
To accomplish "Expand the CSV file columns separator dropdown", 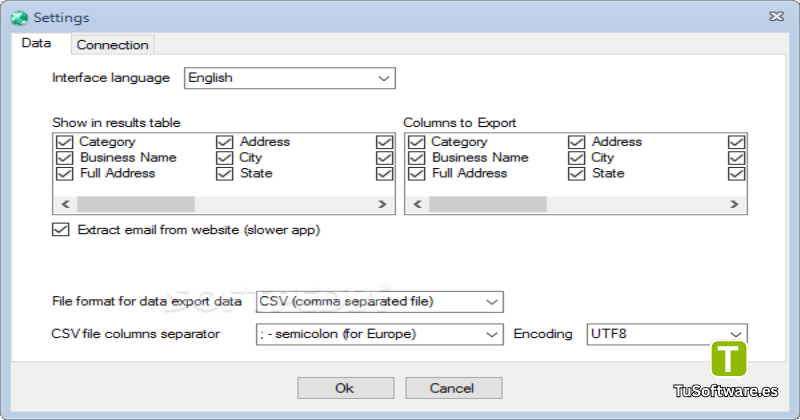I will (380, 334).
